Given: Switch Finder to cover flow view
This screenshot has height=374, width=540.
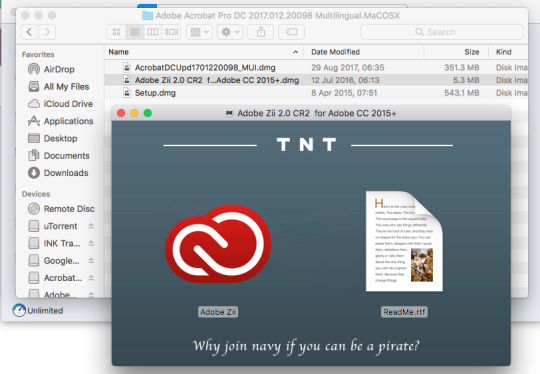Looking at the screenshot, I should (172, 32).
